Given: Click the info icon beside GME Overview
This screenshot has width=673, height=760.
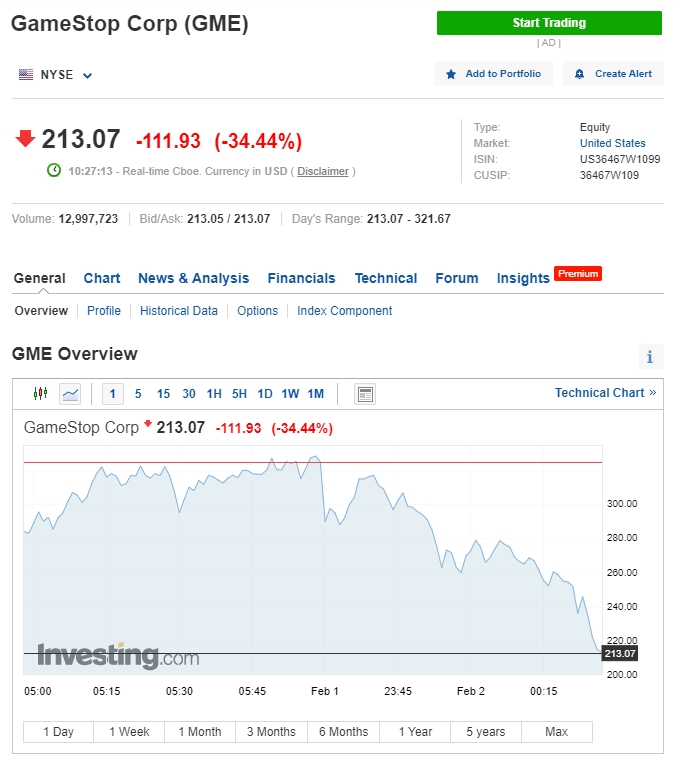Looking at the screenshot, I should click(650, 357).
